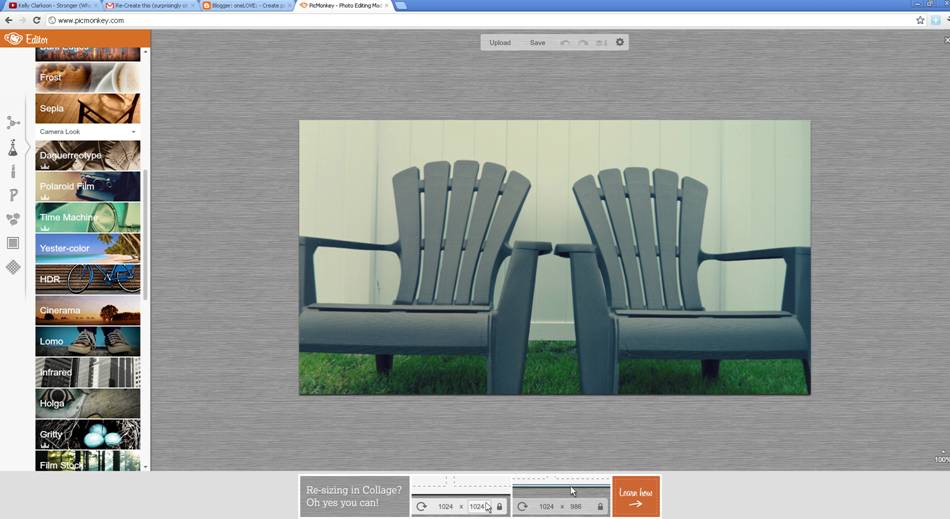Image resolution: width=950 pixels, height=519 pixels.
Task: Click the www.picmonkey.com address bar
Action: tap(479, 20)
